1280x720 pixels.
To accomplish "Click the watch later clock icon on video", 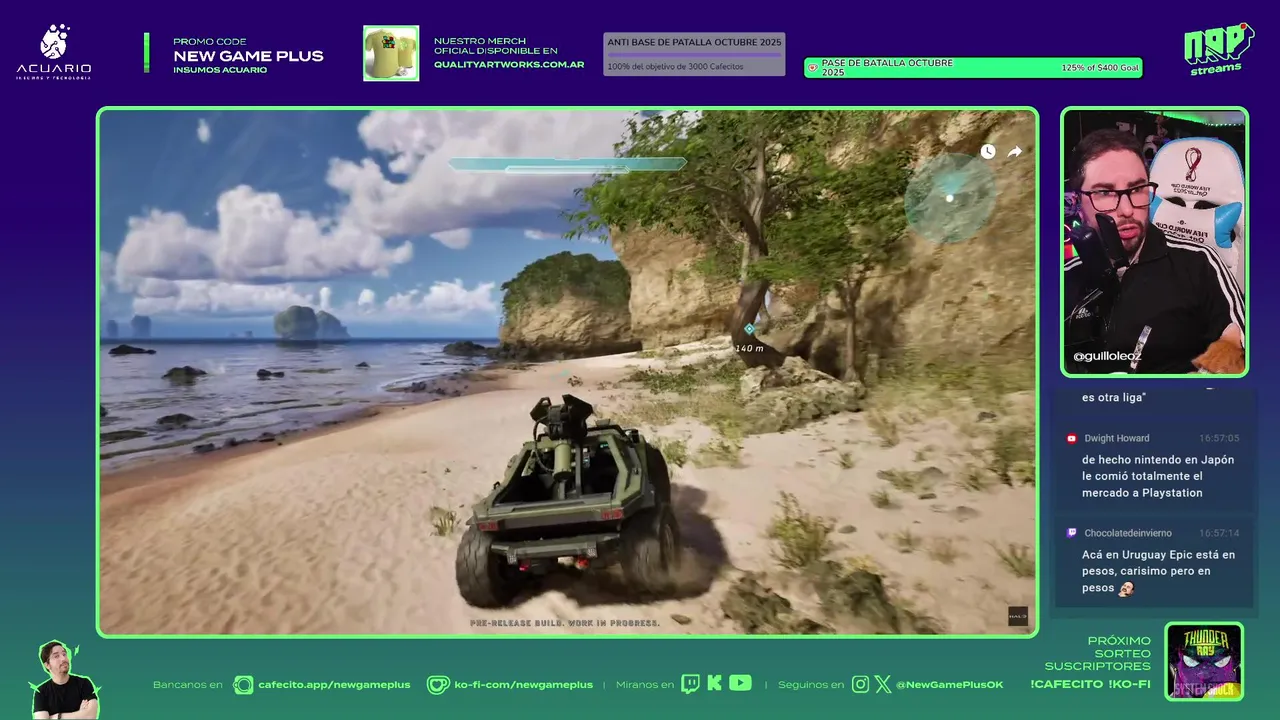I will [988, 152].
